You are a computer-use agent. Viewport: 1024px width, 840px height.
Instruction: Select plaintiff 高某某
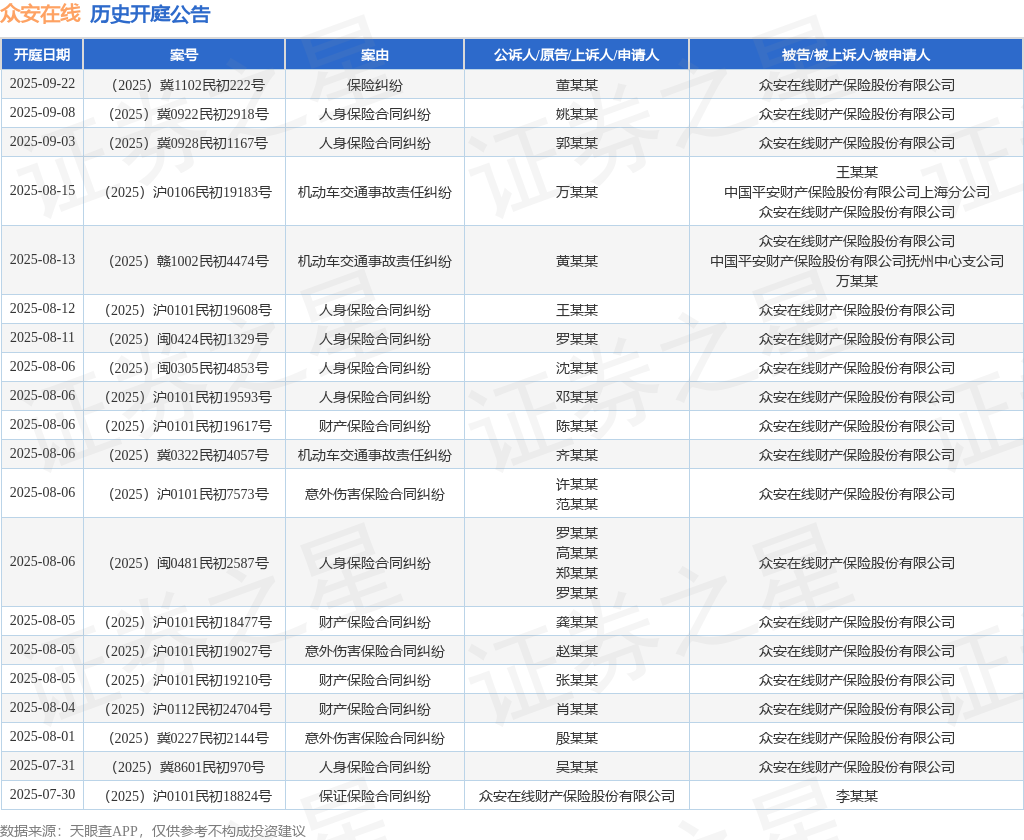pyautogui.click(x=577, y=553)
